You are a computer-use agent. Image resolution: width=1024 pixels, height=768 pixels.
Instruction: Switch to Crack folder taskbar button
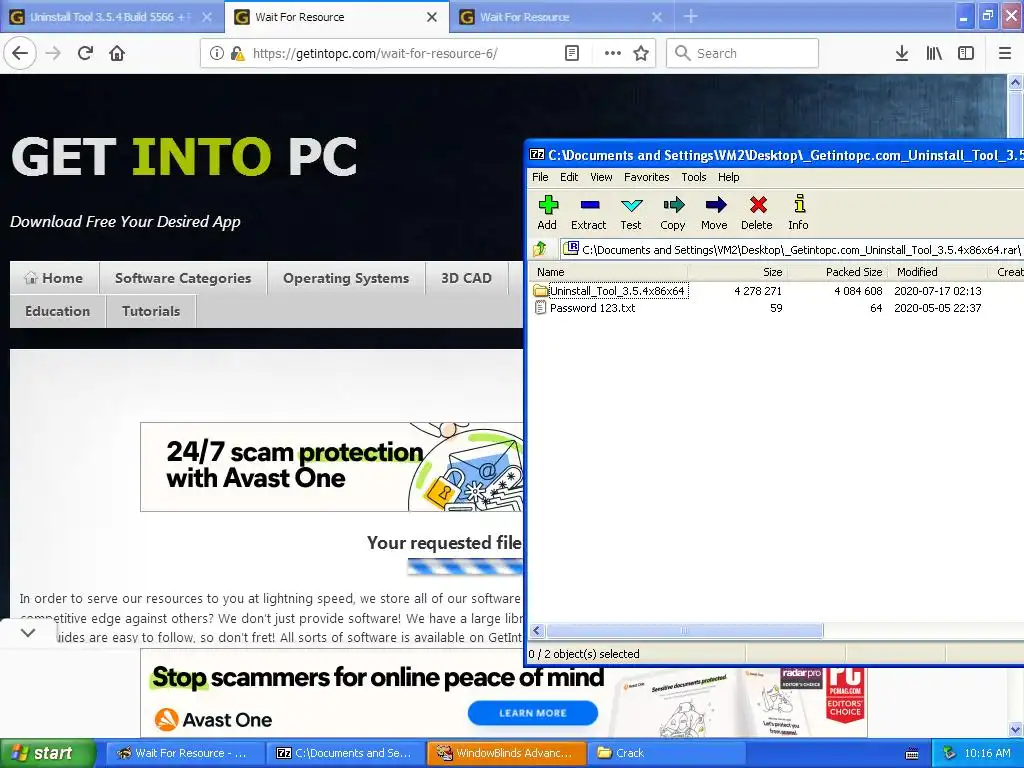tap(667, 753)
